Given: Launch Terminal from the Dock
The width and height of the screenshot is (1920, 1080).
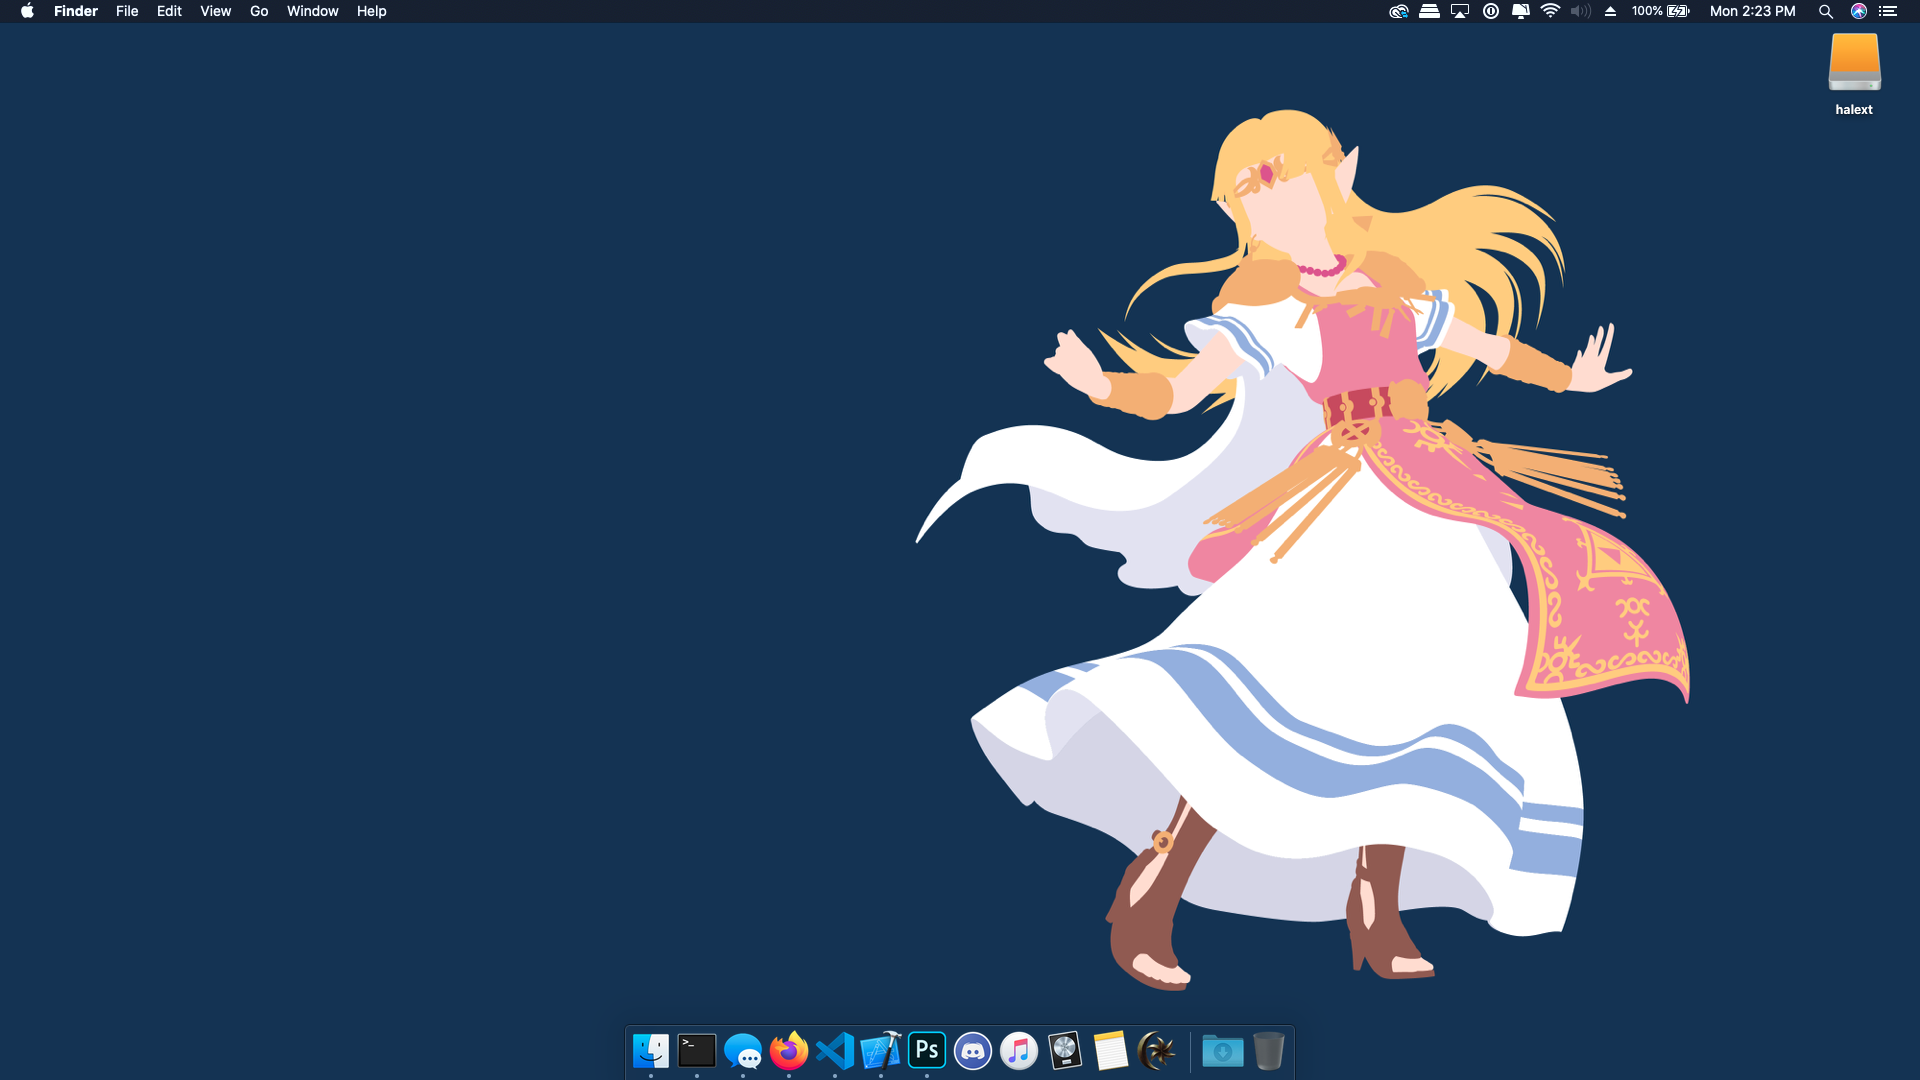Looking at the screenshot, I should tap(697, 1051).
